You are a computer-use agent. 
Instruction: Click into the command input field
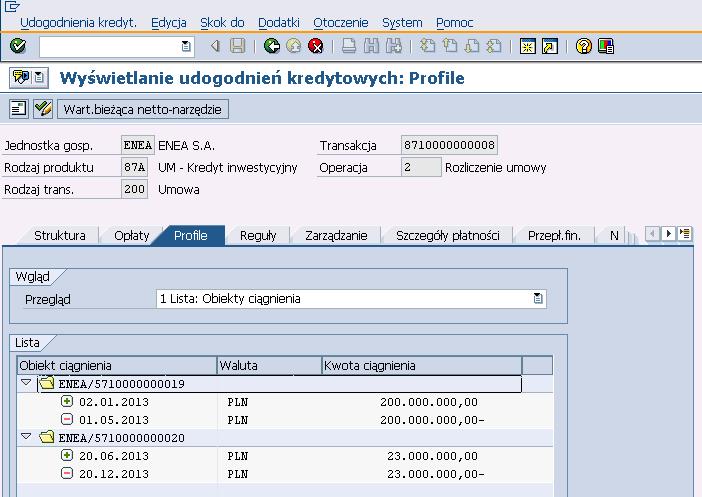[x=110, y=46]
